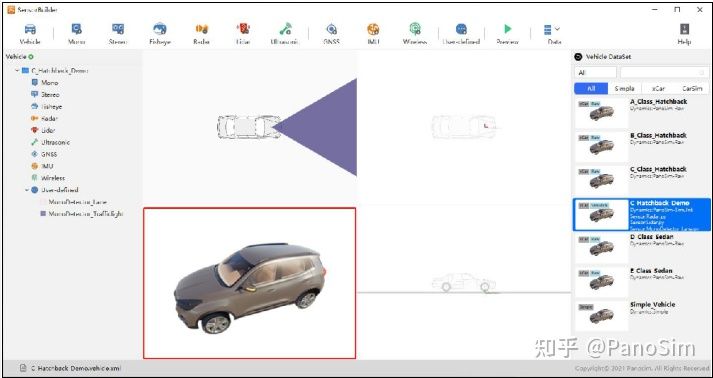Switch to the Simple dataset tab
The image size is (713, 378).
coord(624,89)
